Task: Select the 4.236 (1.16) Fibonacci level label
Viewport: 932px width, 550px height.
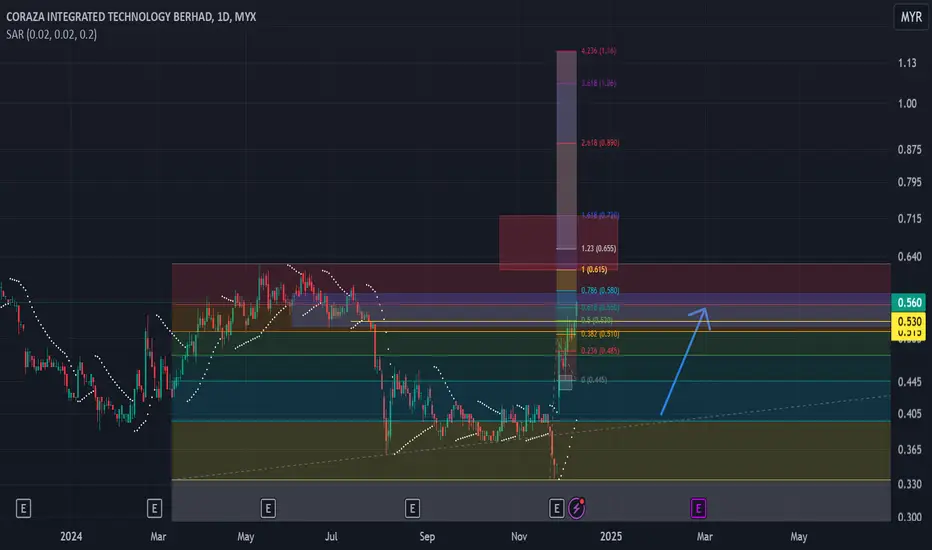Action: pos(599,51)
